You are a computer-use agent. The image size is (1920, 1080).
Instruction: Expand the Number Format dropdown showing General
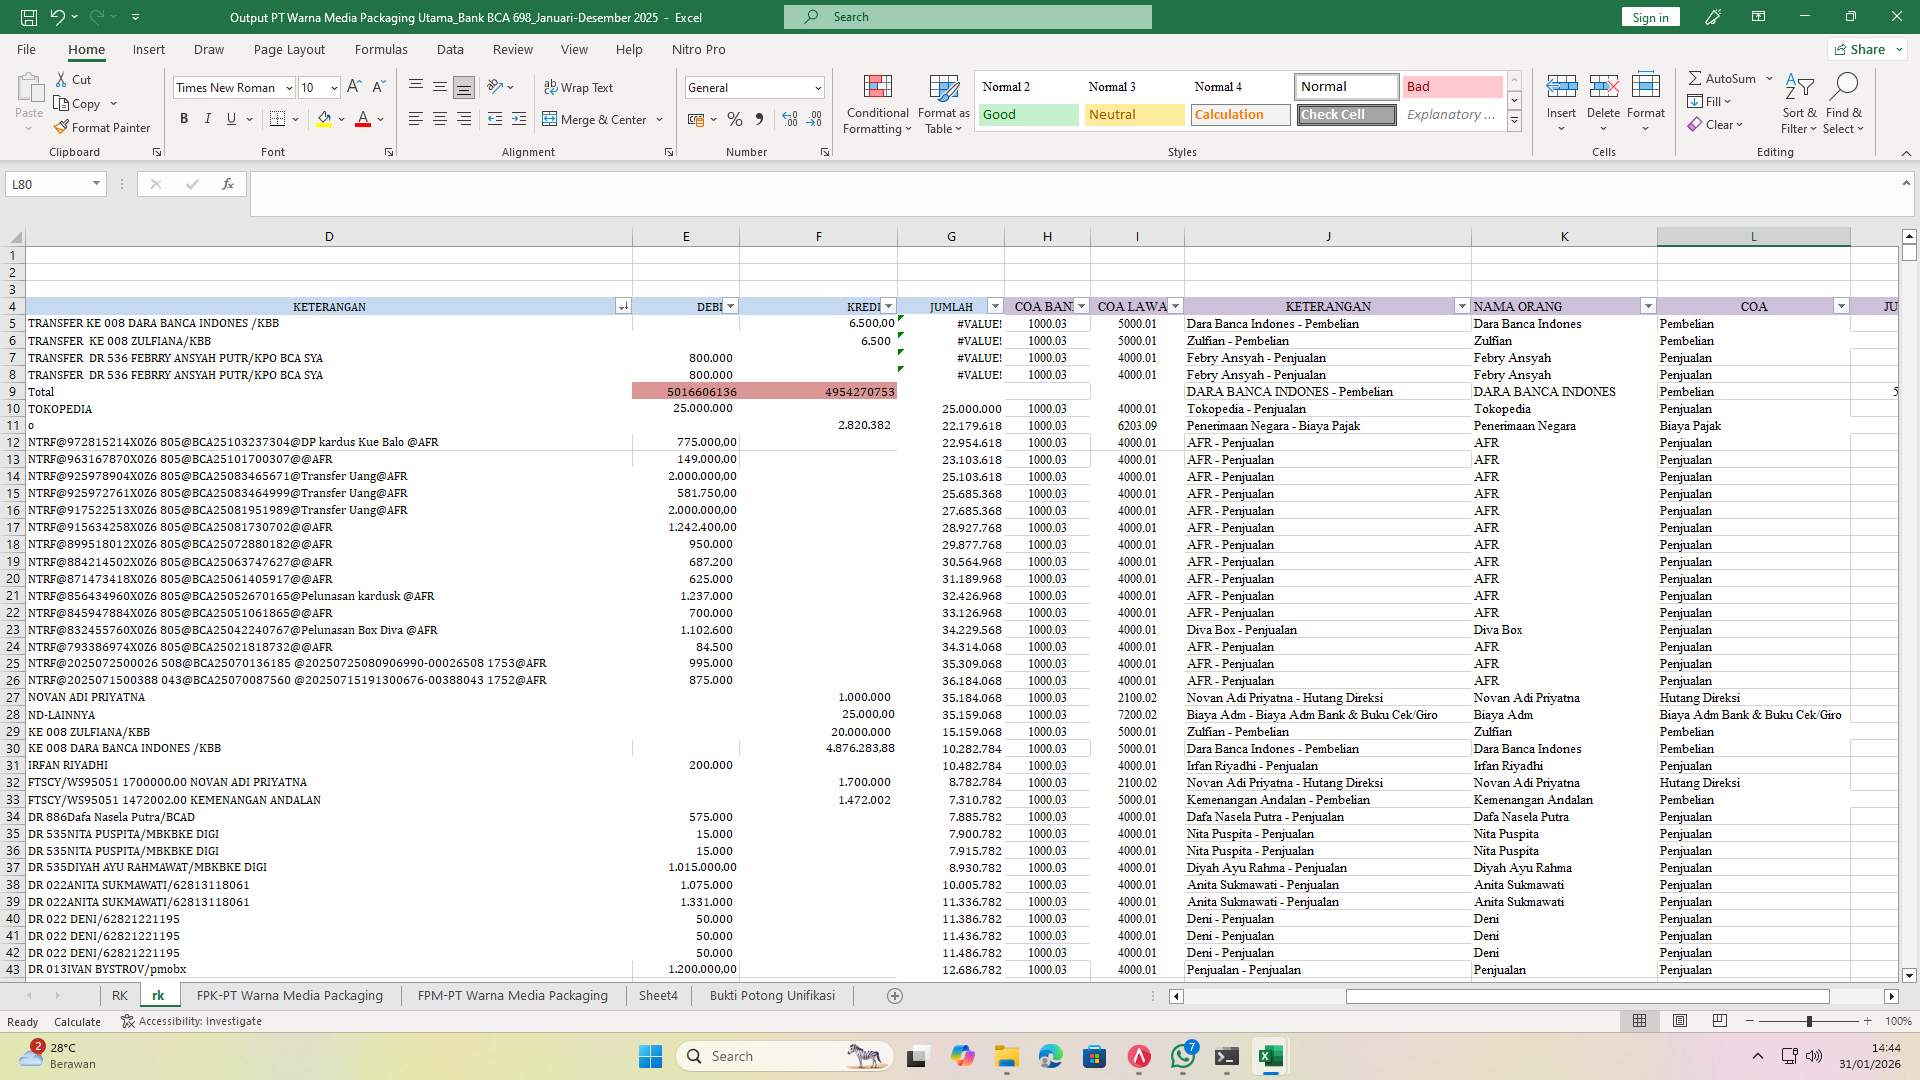(x=817, y=88)
